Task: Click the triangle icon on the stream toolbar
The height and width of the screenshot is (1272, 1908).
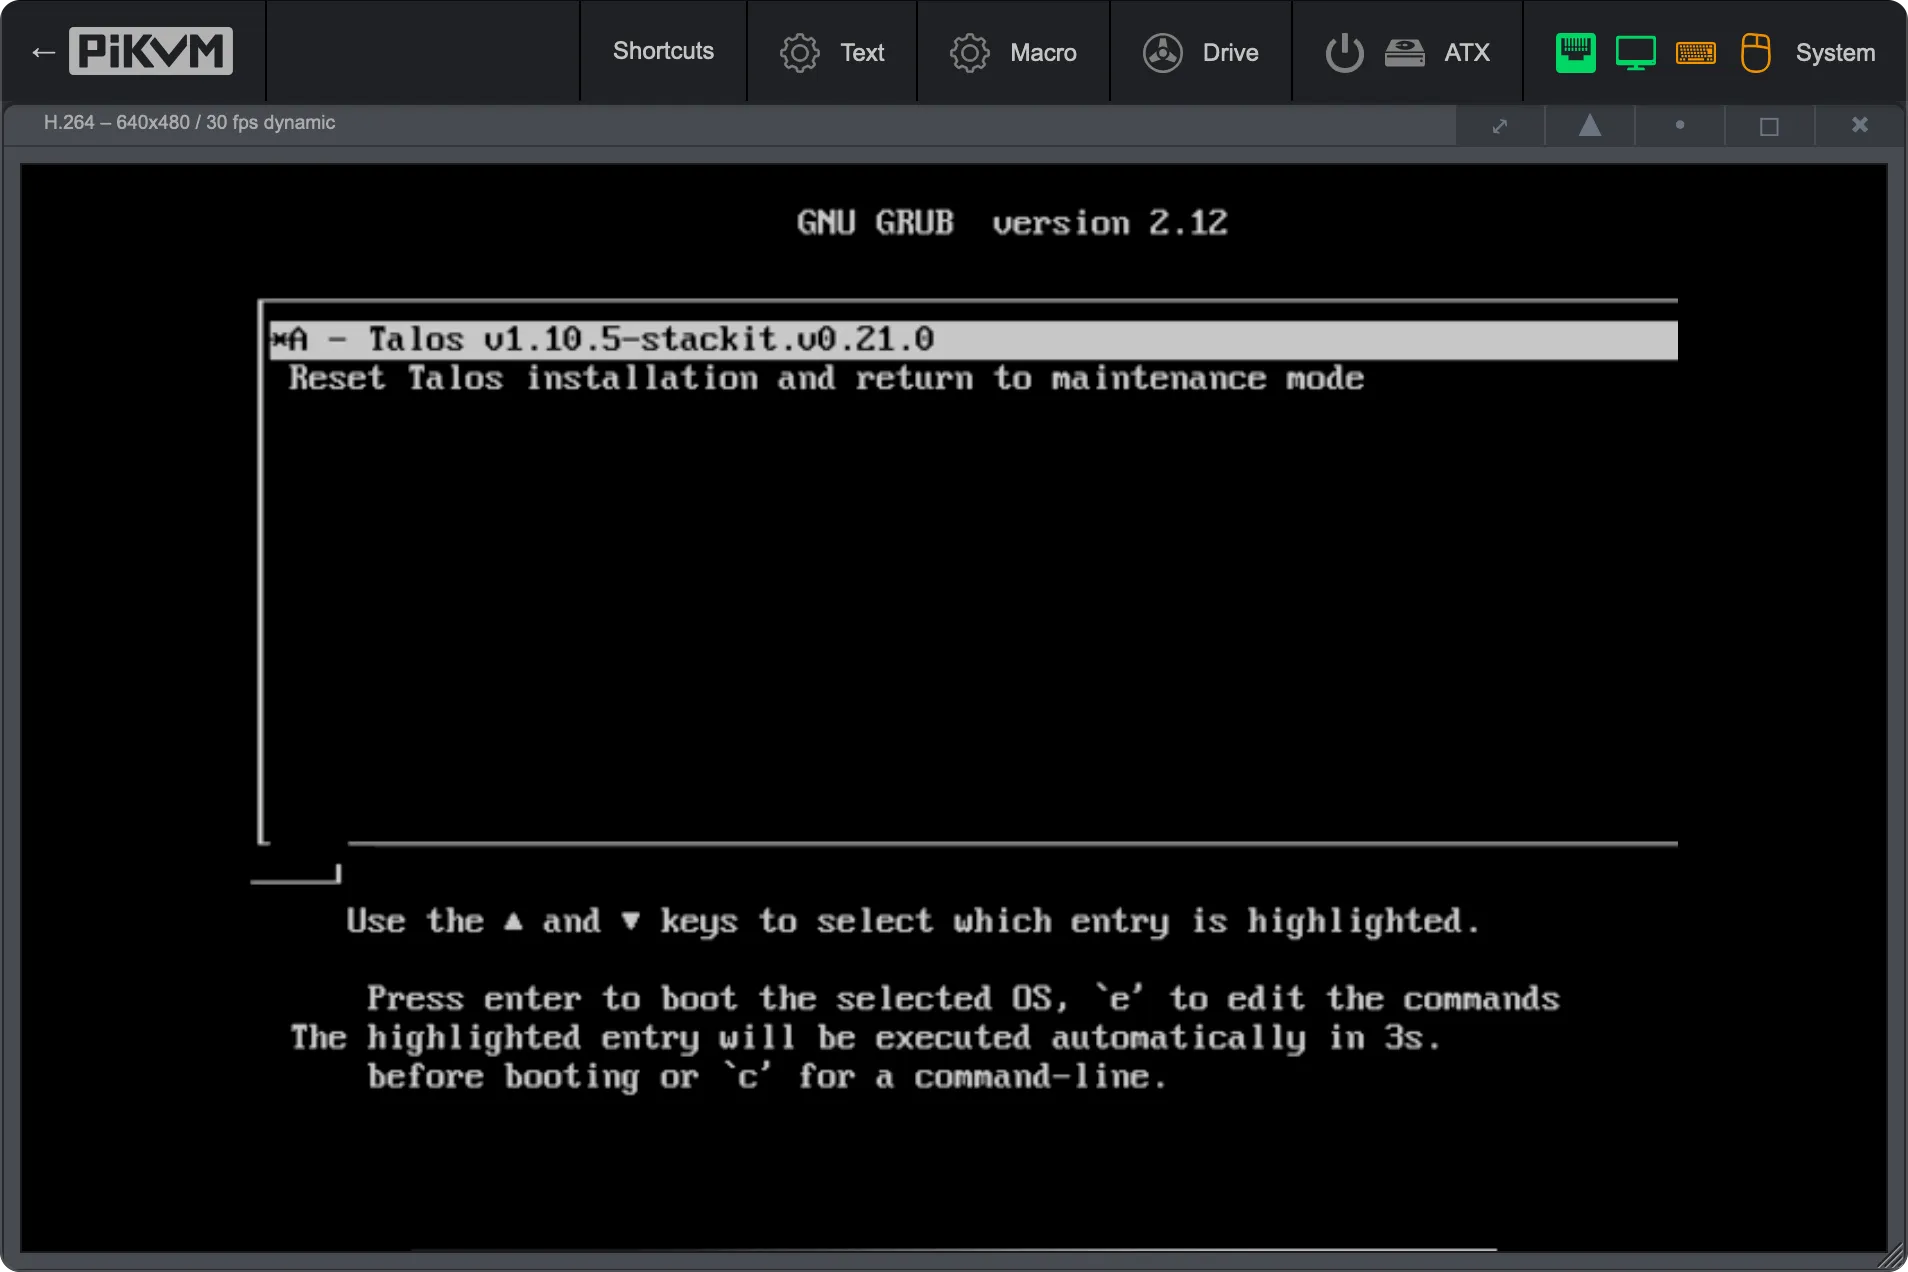Action: tap(1590, 125)
